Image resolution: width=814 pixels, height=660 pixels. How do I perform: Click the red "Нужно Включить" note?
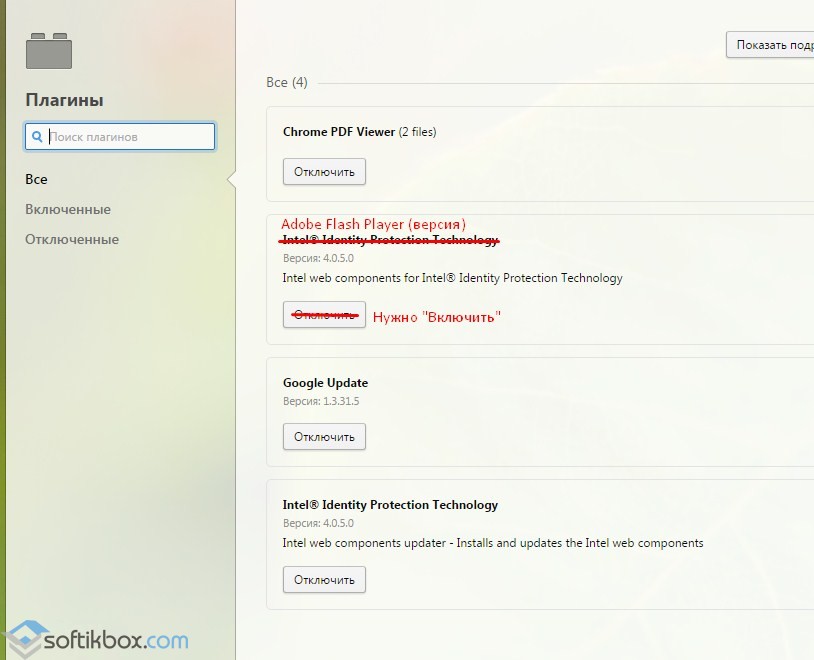[437, 317]
